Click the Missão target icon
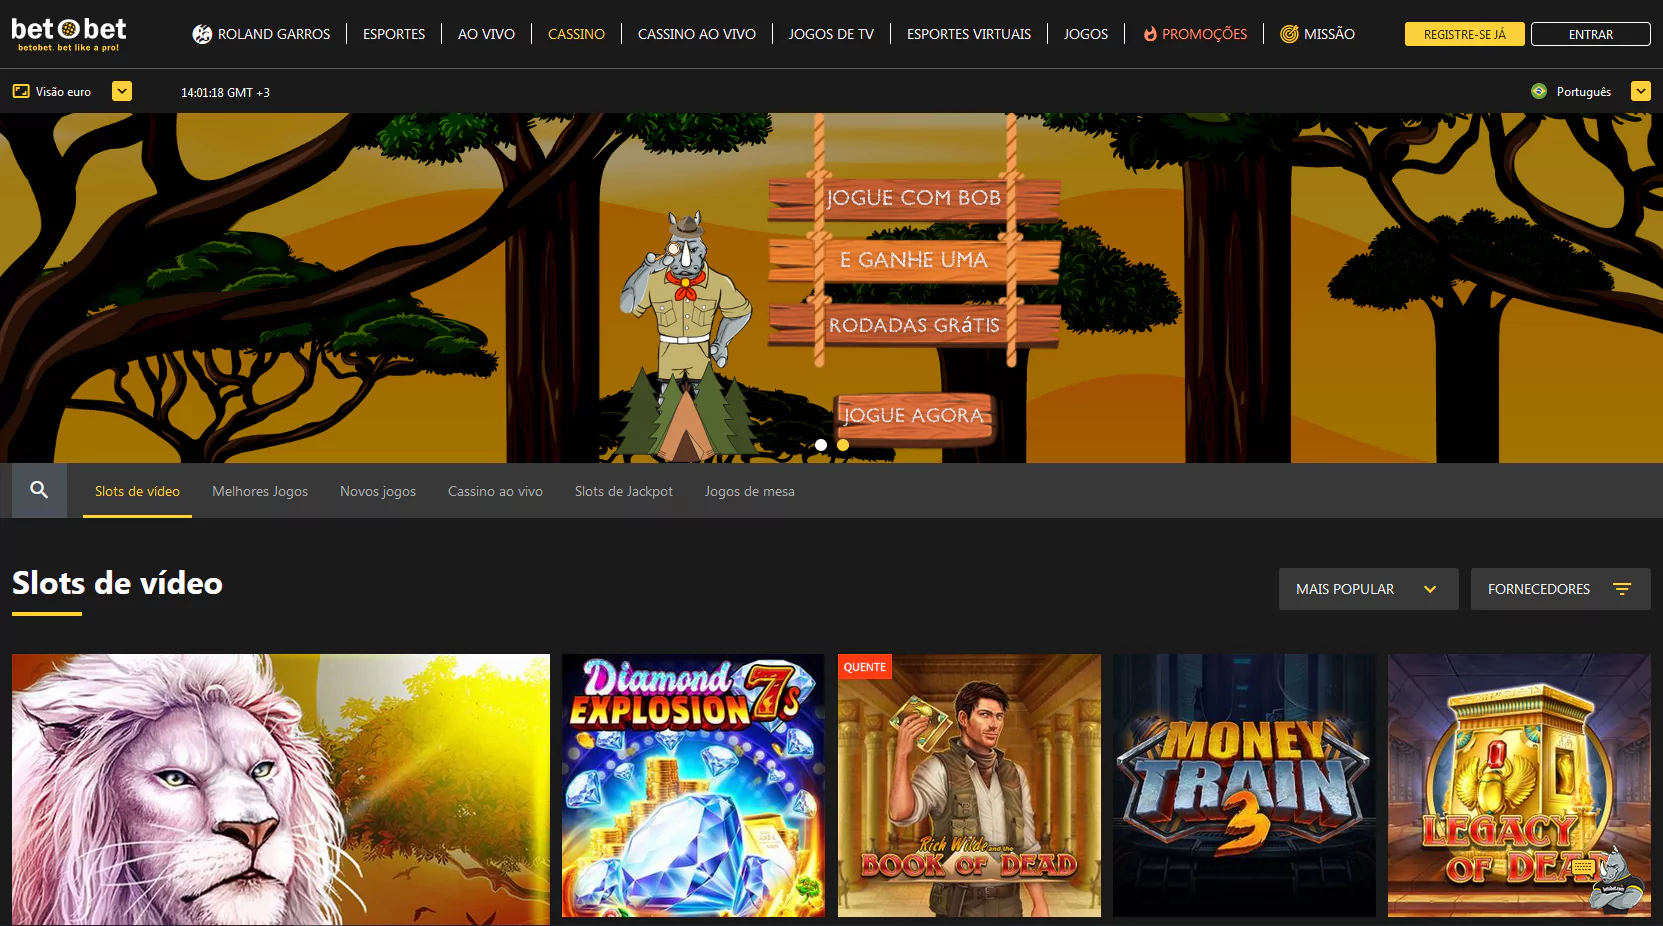This screenshot has width=1663, height=926. [1290, 34]
